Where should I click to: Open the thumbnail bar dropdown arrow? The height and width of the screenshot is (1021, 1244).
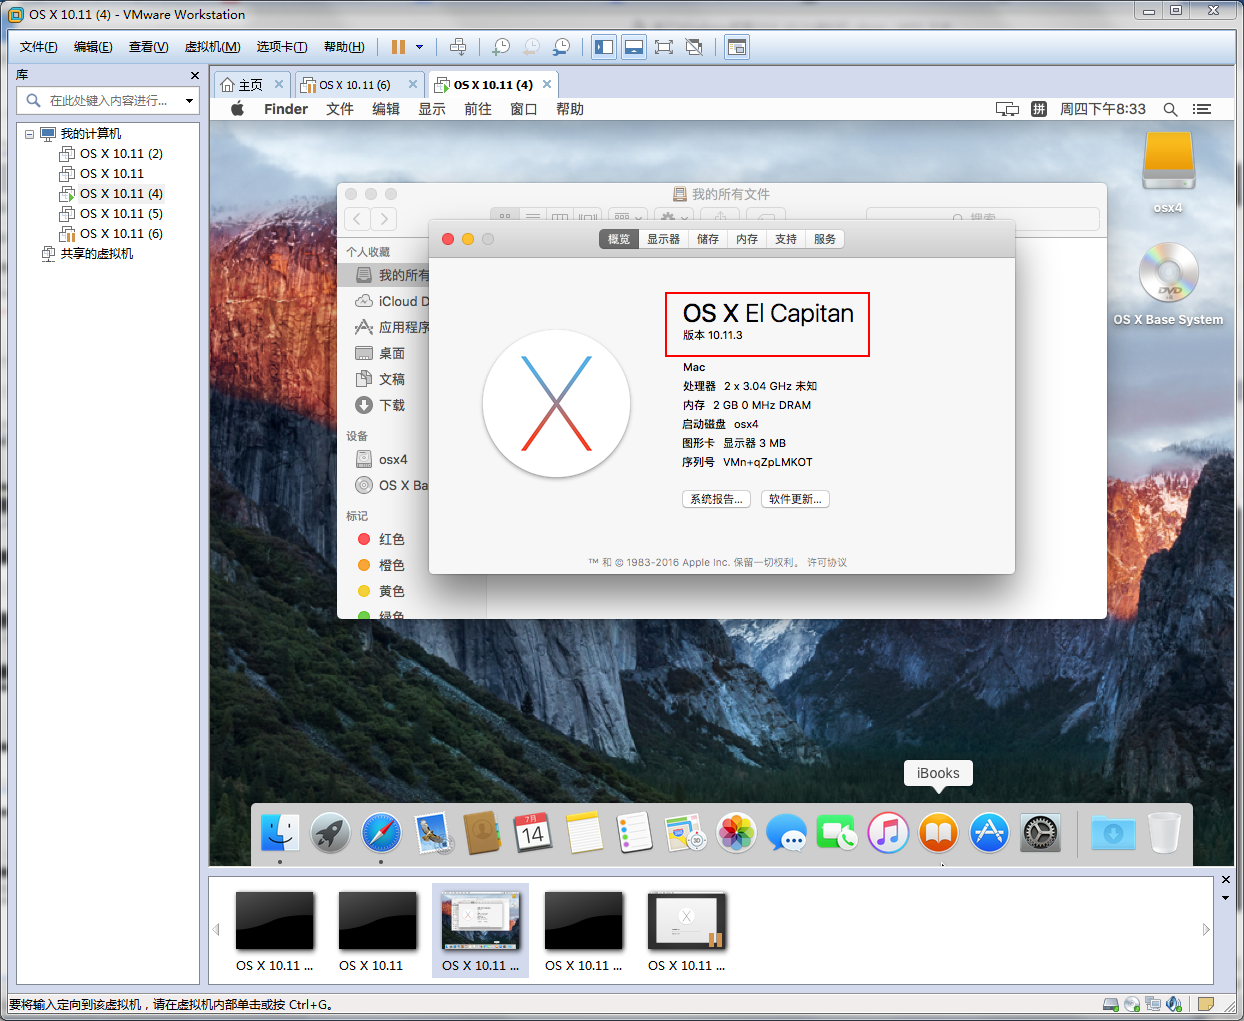point(1225,898)
